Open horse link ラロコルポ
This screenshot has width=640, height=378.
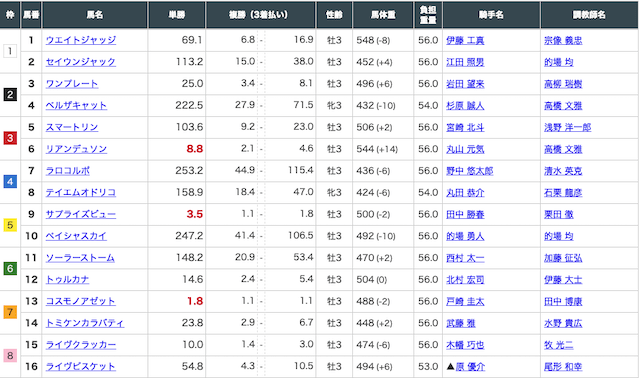[x=68, y=171]
